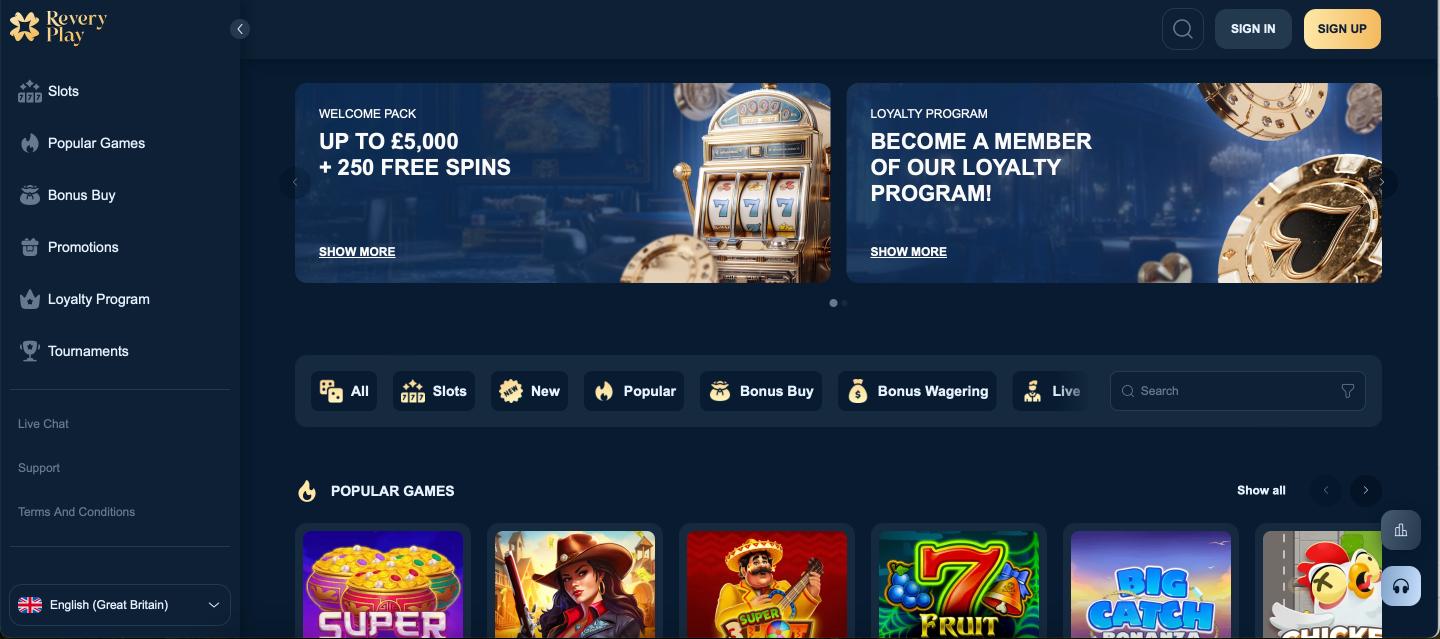
Task: Advance Popular Games carousel to the right
Action: 1366,490
